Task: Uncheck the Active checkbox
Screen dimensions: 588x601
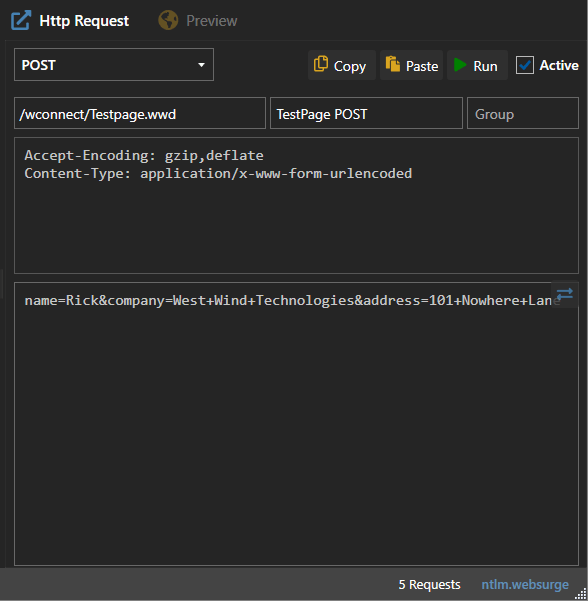Action: pyautogui.click(x=524, y=65)
